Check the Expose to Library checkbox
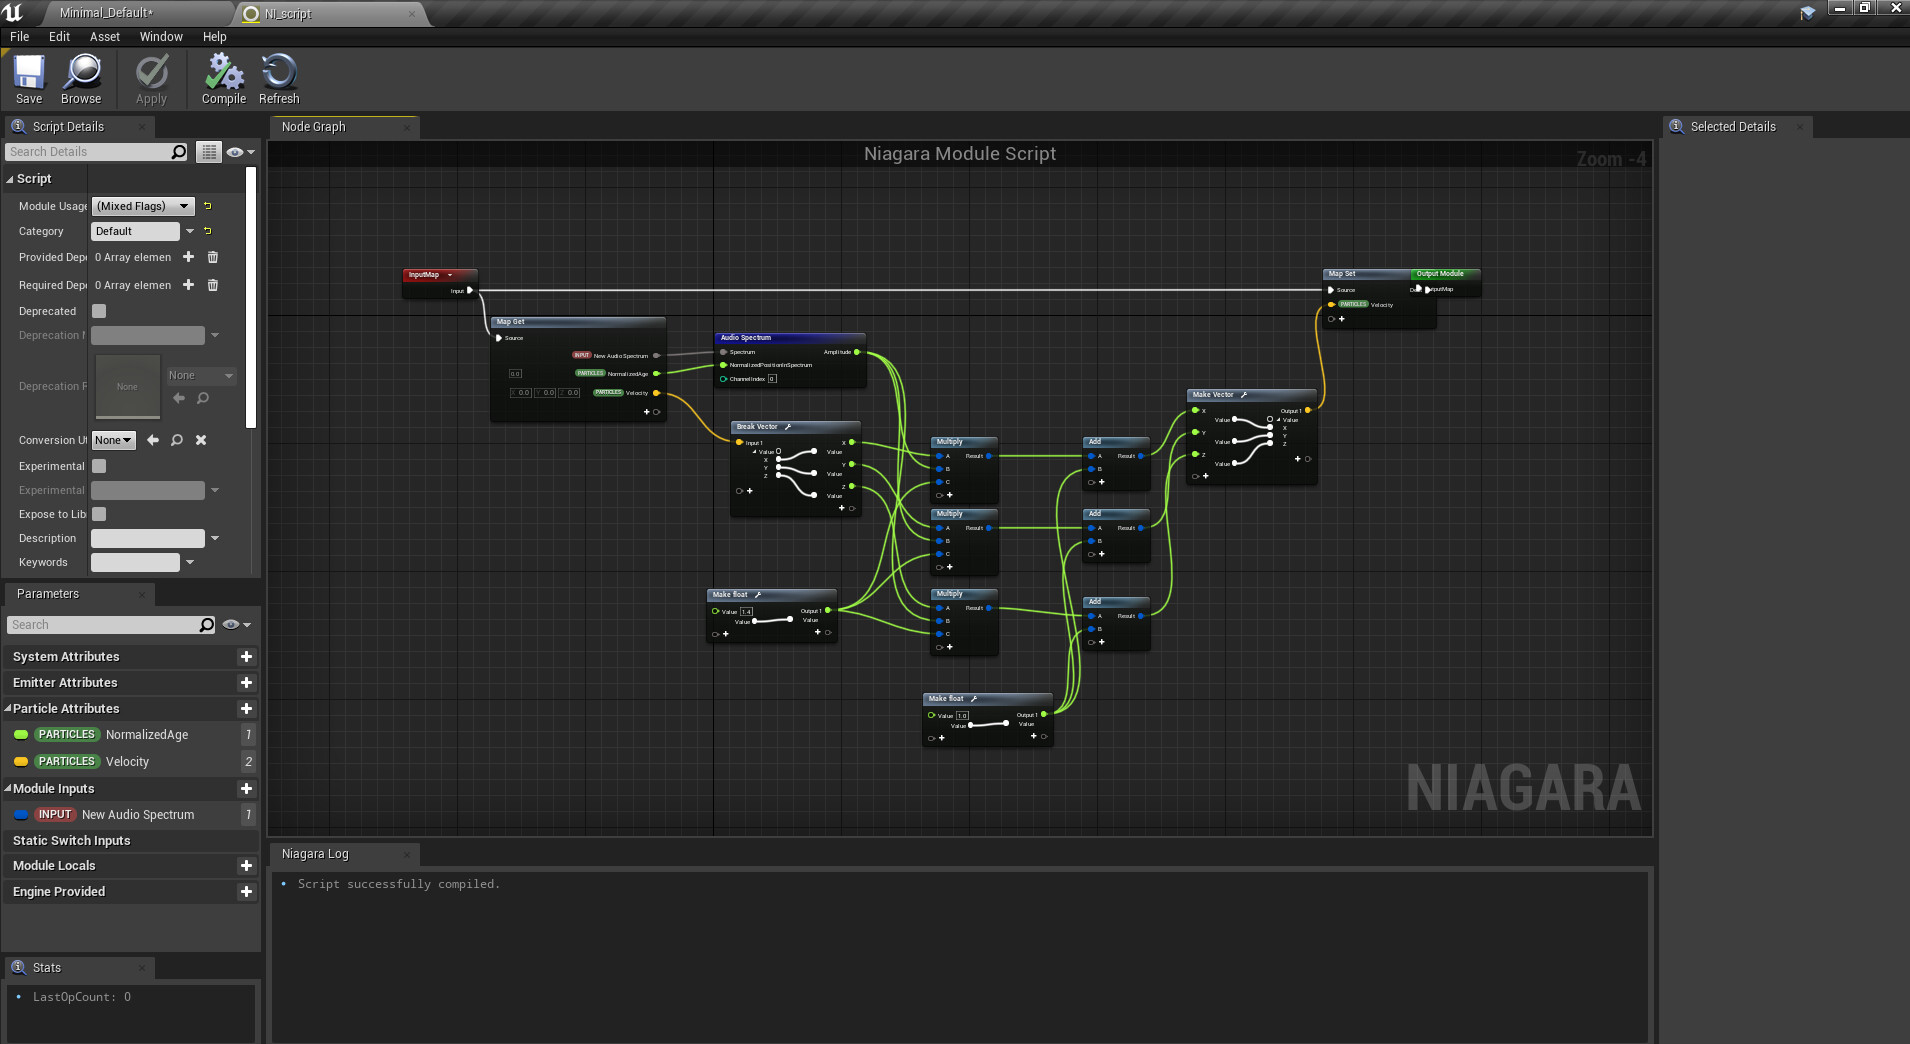This screenshot has height=1044, width=1910. coord(99,514)
